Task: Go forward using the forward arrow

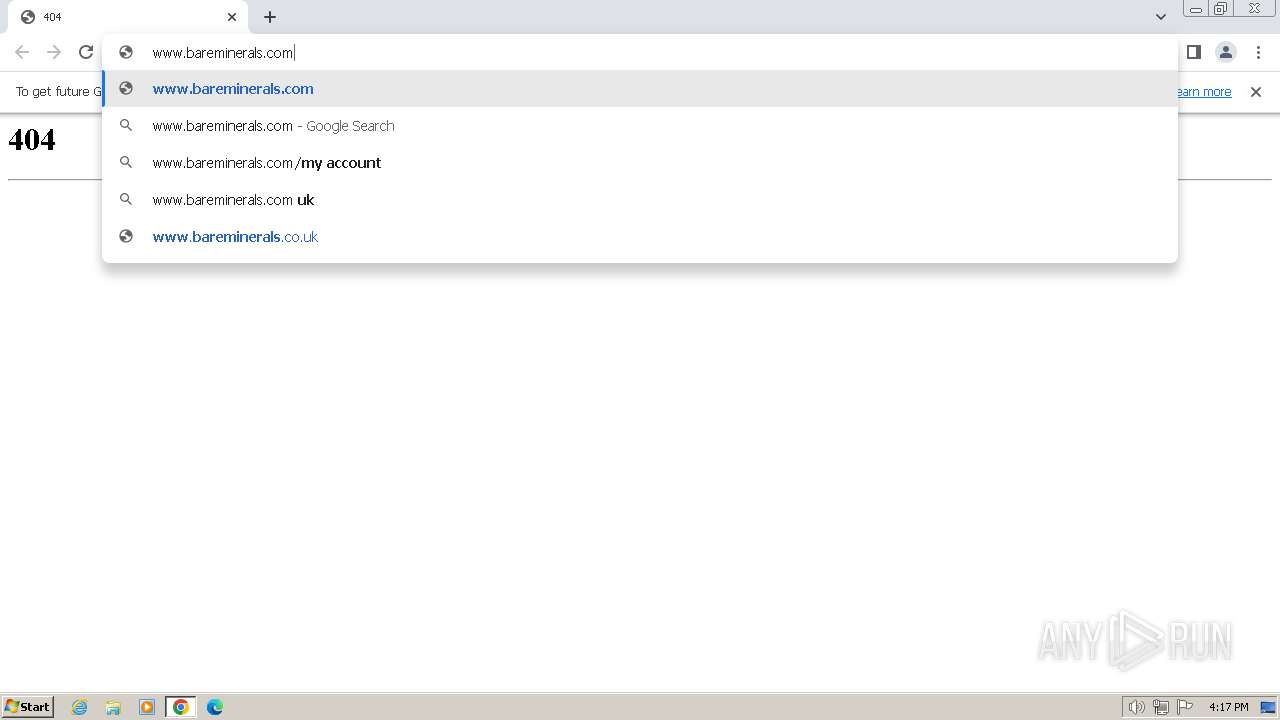Action: click(54, 52)
